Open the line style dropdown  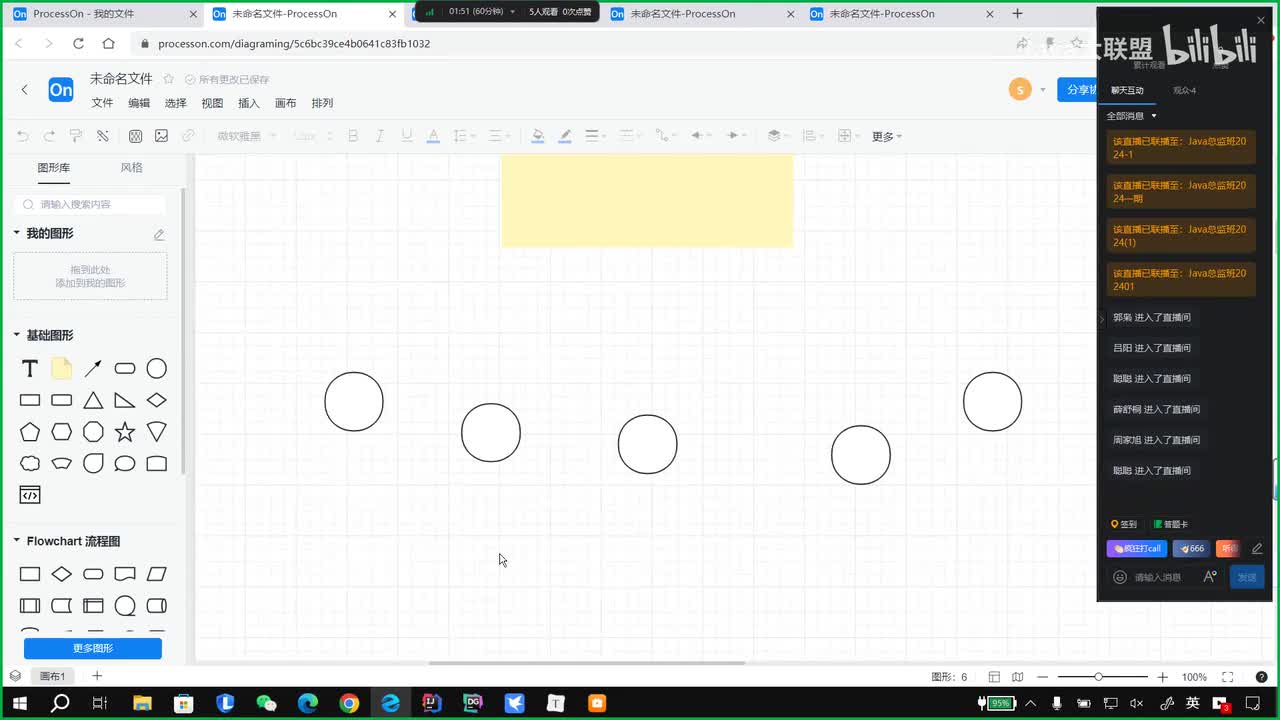pyautogui.click(x=594, y=136)
